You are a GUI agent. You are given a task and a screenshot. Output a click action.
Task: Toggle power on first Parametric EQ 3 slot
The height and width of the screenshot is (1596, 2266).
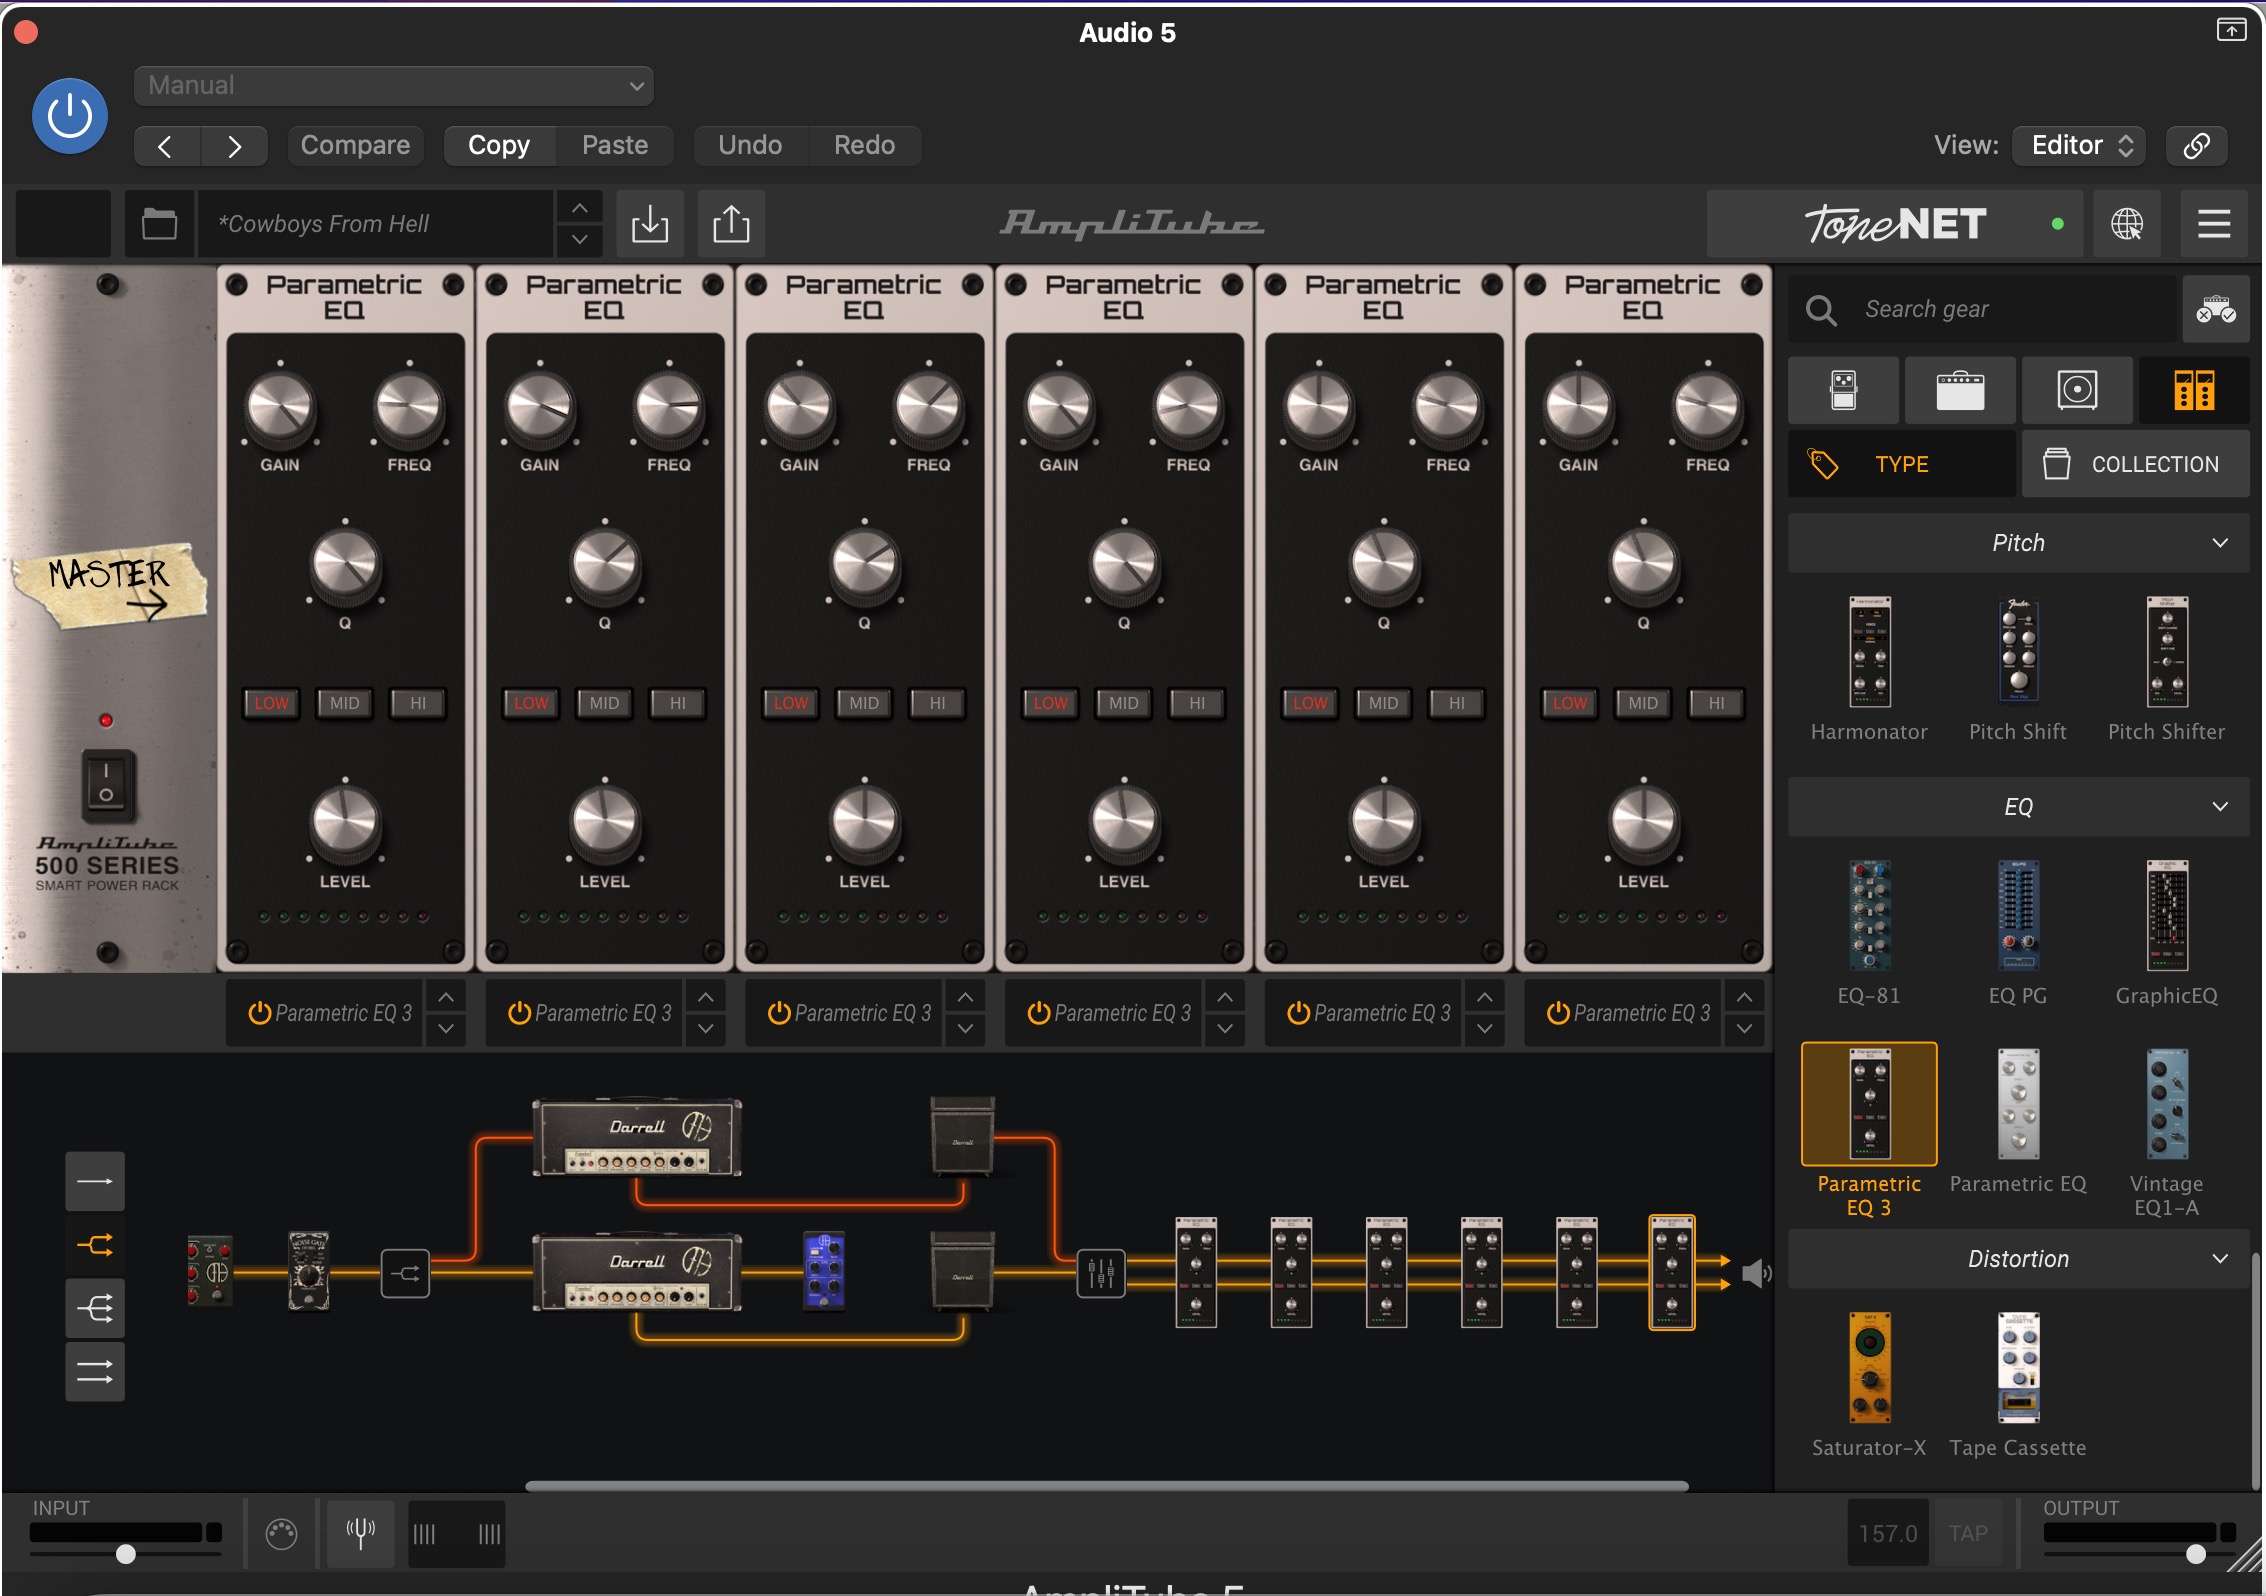coord(259,1013)
